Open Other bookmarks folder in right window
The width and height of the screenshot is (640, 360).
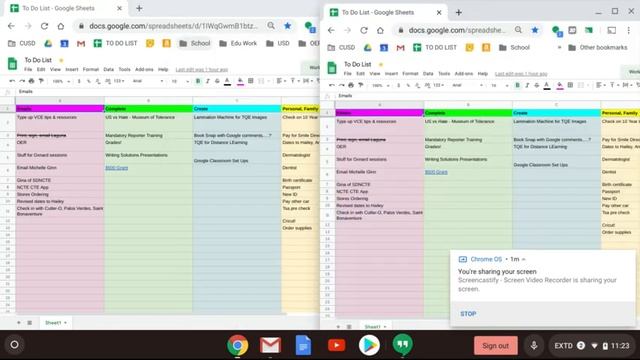point(598,48)
